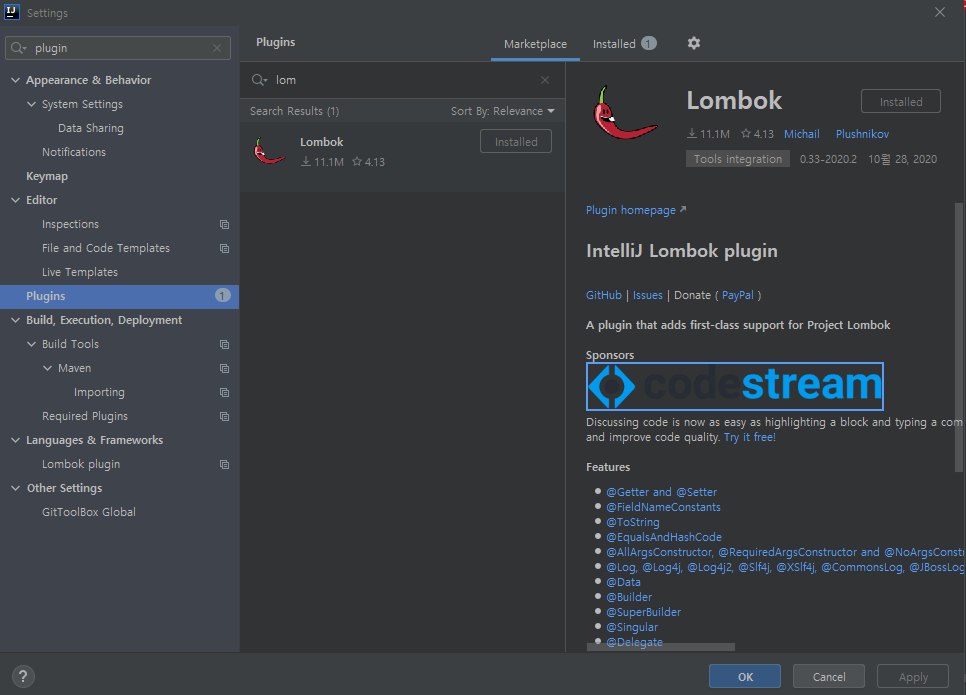Collapse the Editor section

click(x=15, y=200)
